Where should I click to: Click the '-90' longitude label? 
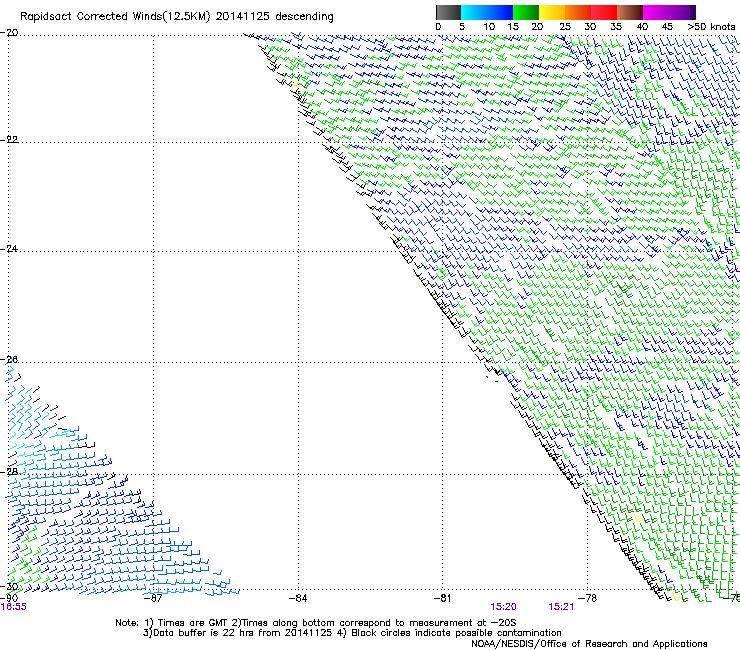tap(9, 598)
